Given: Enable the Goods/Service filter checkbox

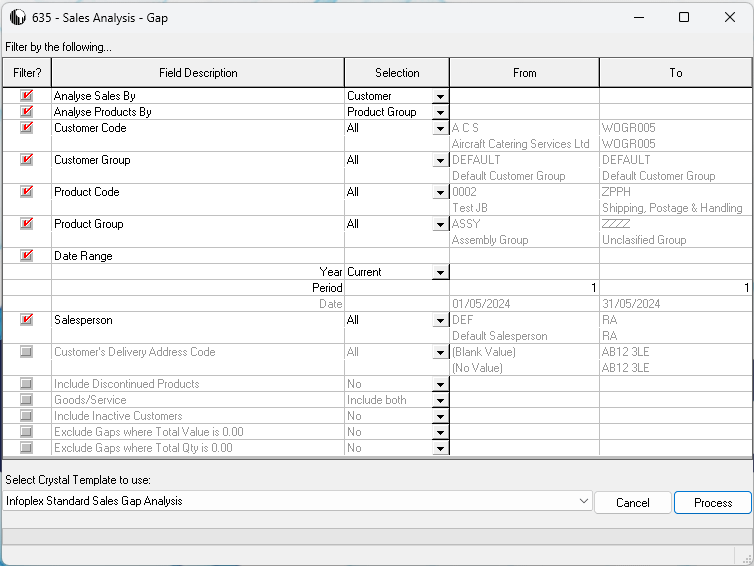Looking at the screenshot, I should coord(27,400).
